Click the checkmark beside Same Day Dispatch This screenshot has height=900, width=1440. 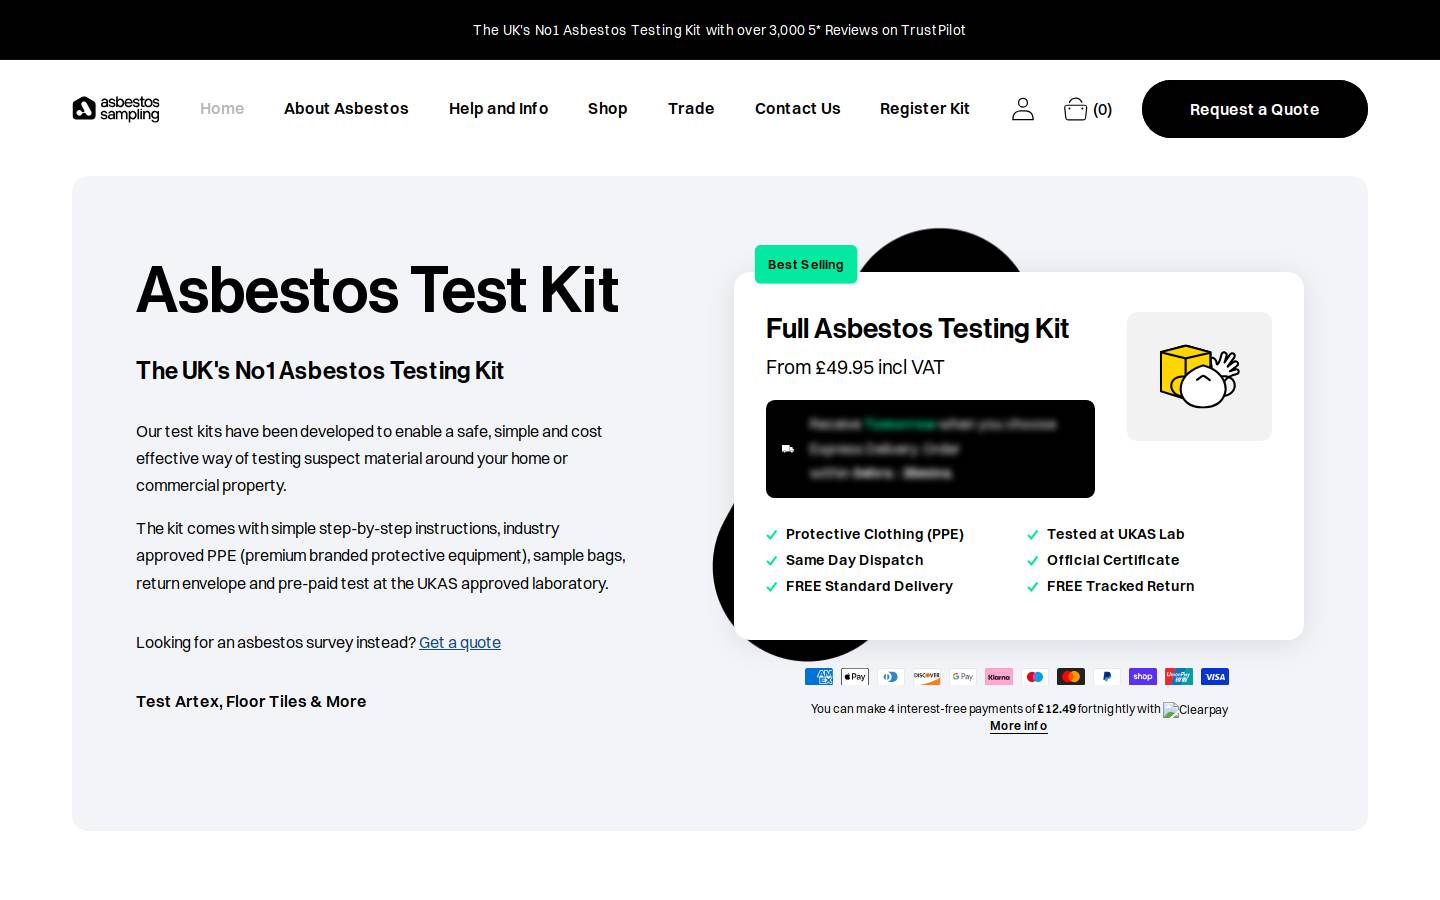(x=771, y=561)
